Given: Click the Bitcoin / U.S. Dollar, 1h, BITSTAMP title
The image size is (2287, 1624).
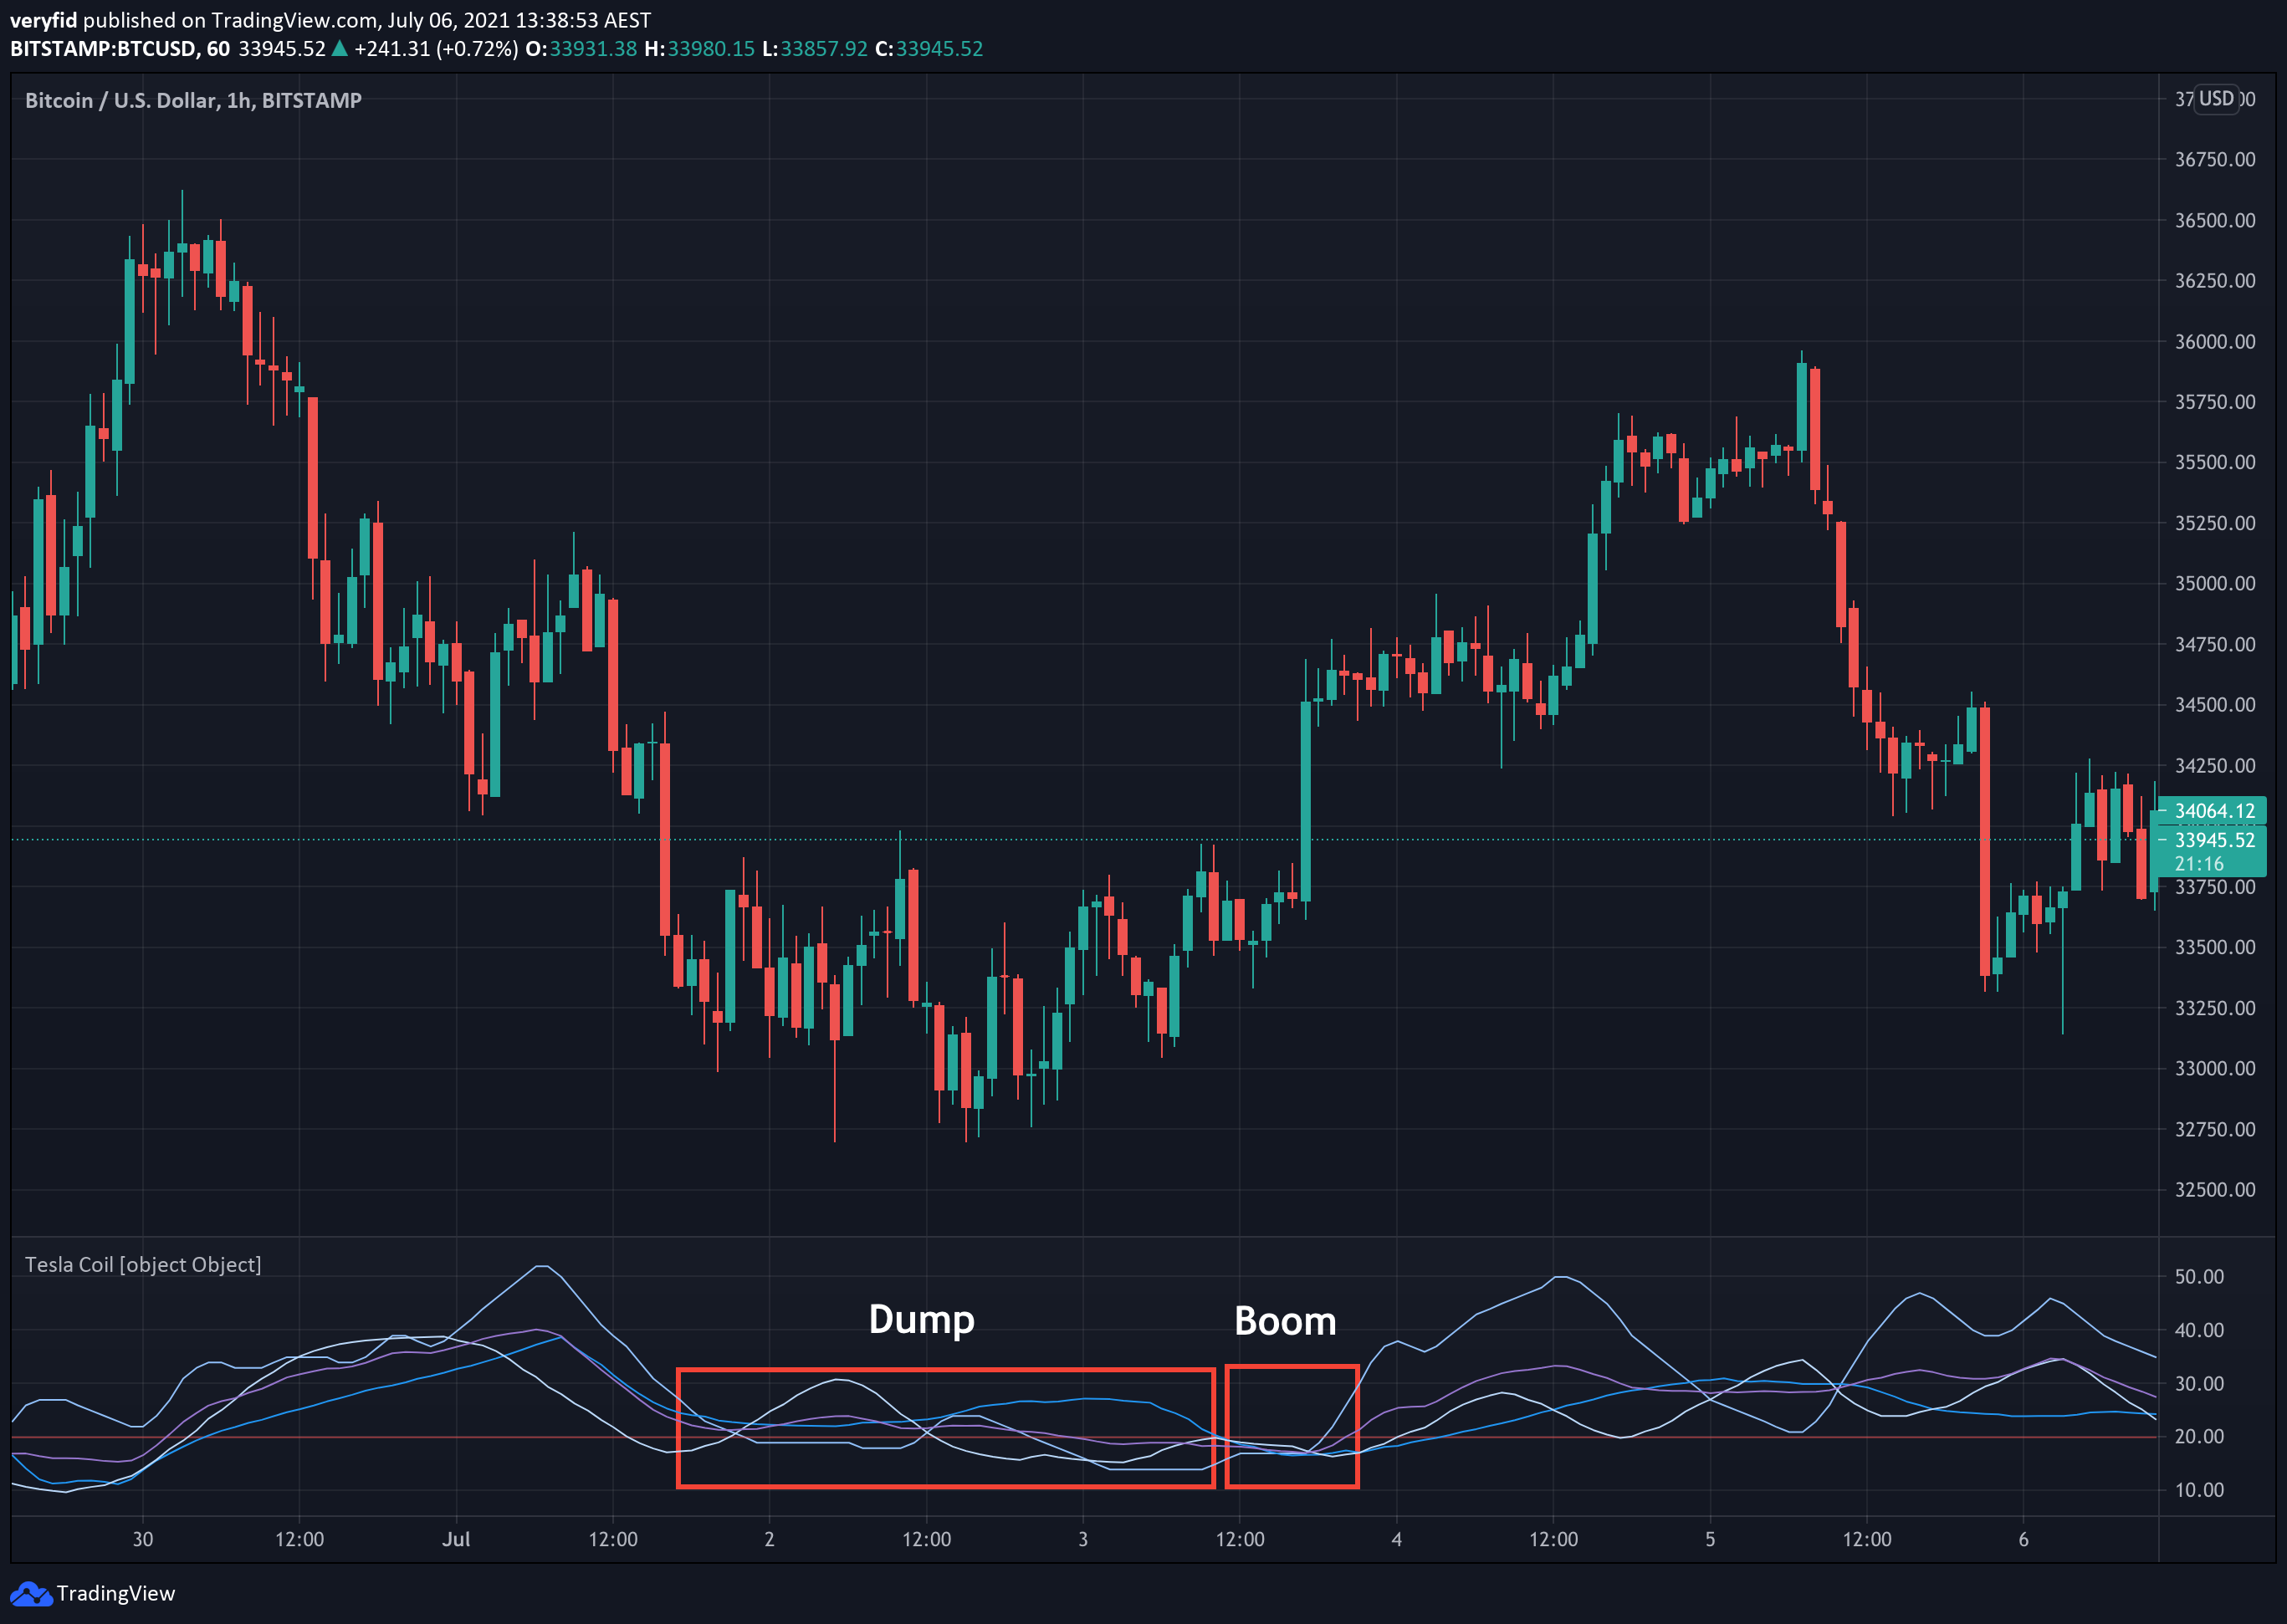Looking at the screenshot, I should (193, 101).
